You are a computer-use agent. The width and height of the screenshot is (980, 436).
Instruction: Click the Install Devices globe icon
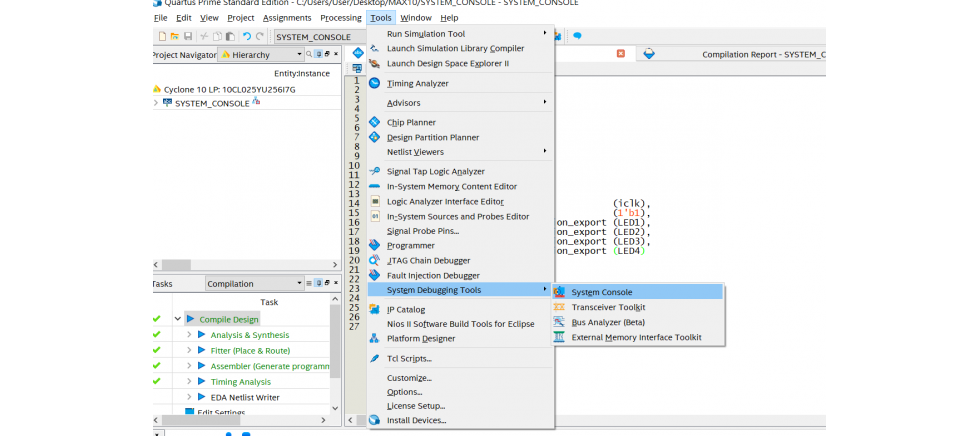[x=375, y=420]
